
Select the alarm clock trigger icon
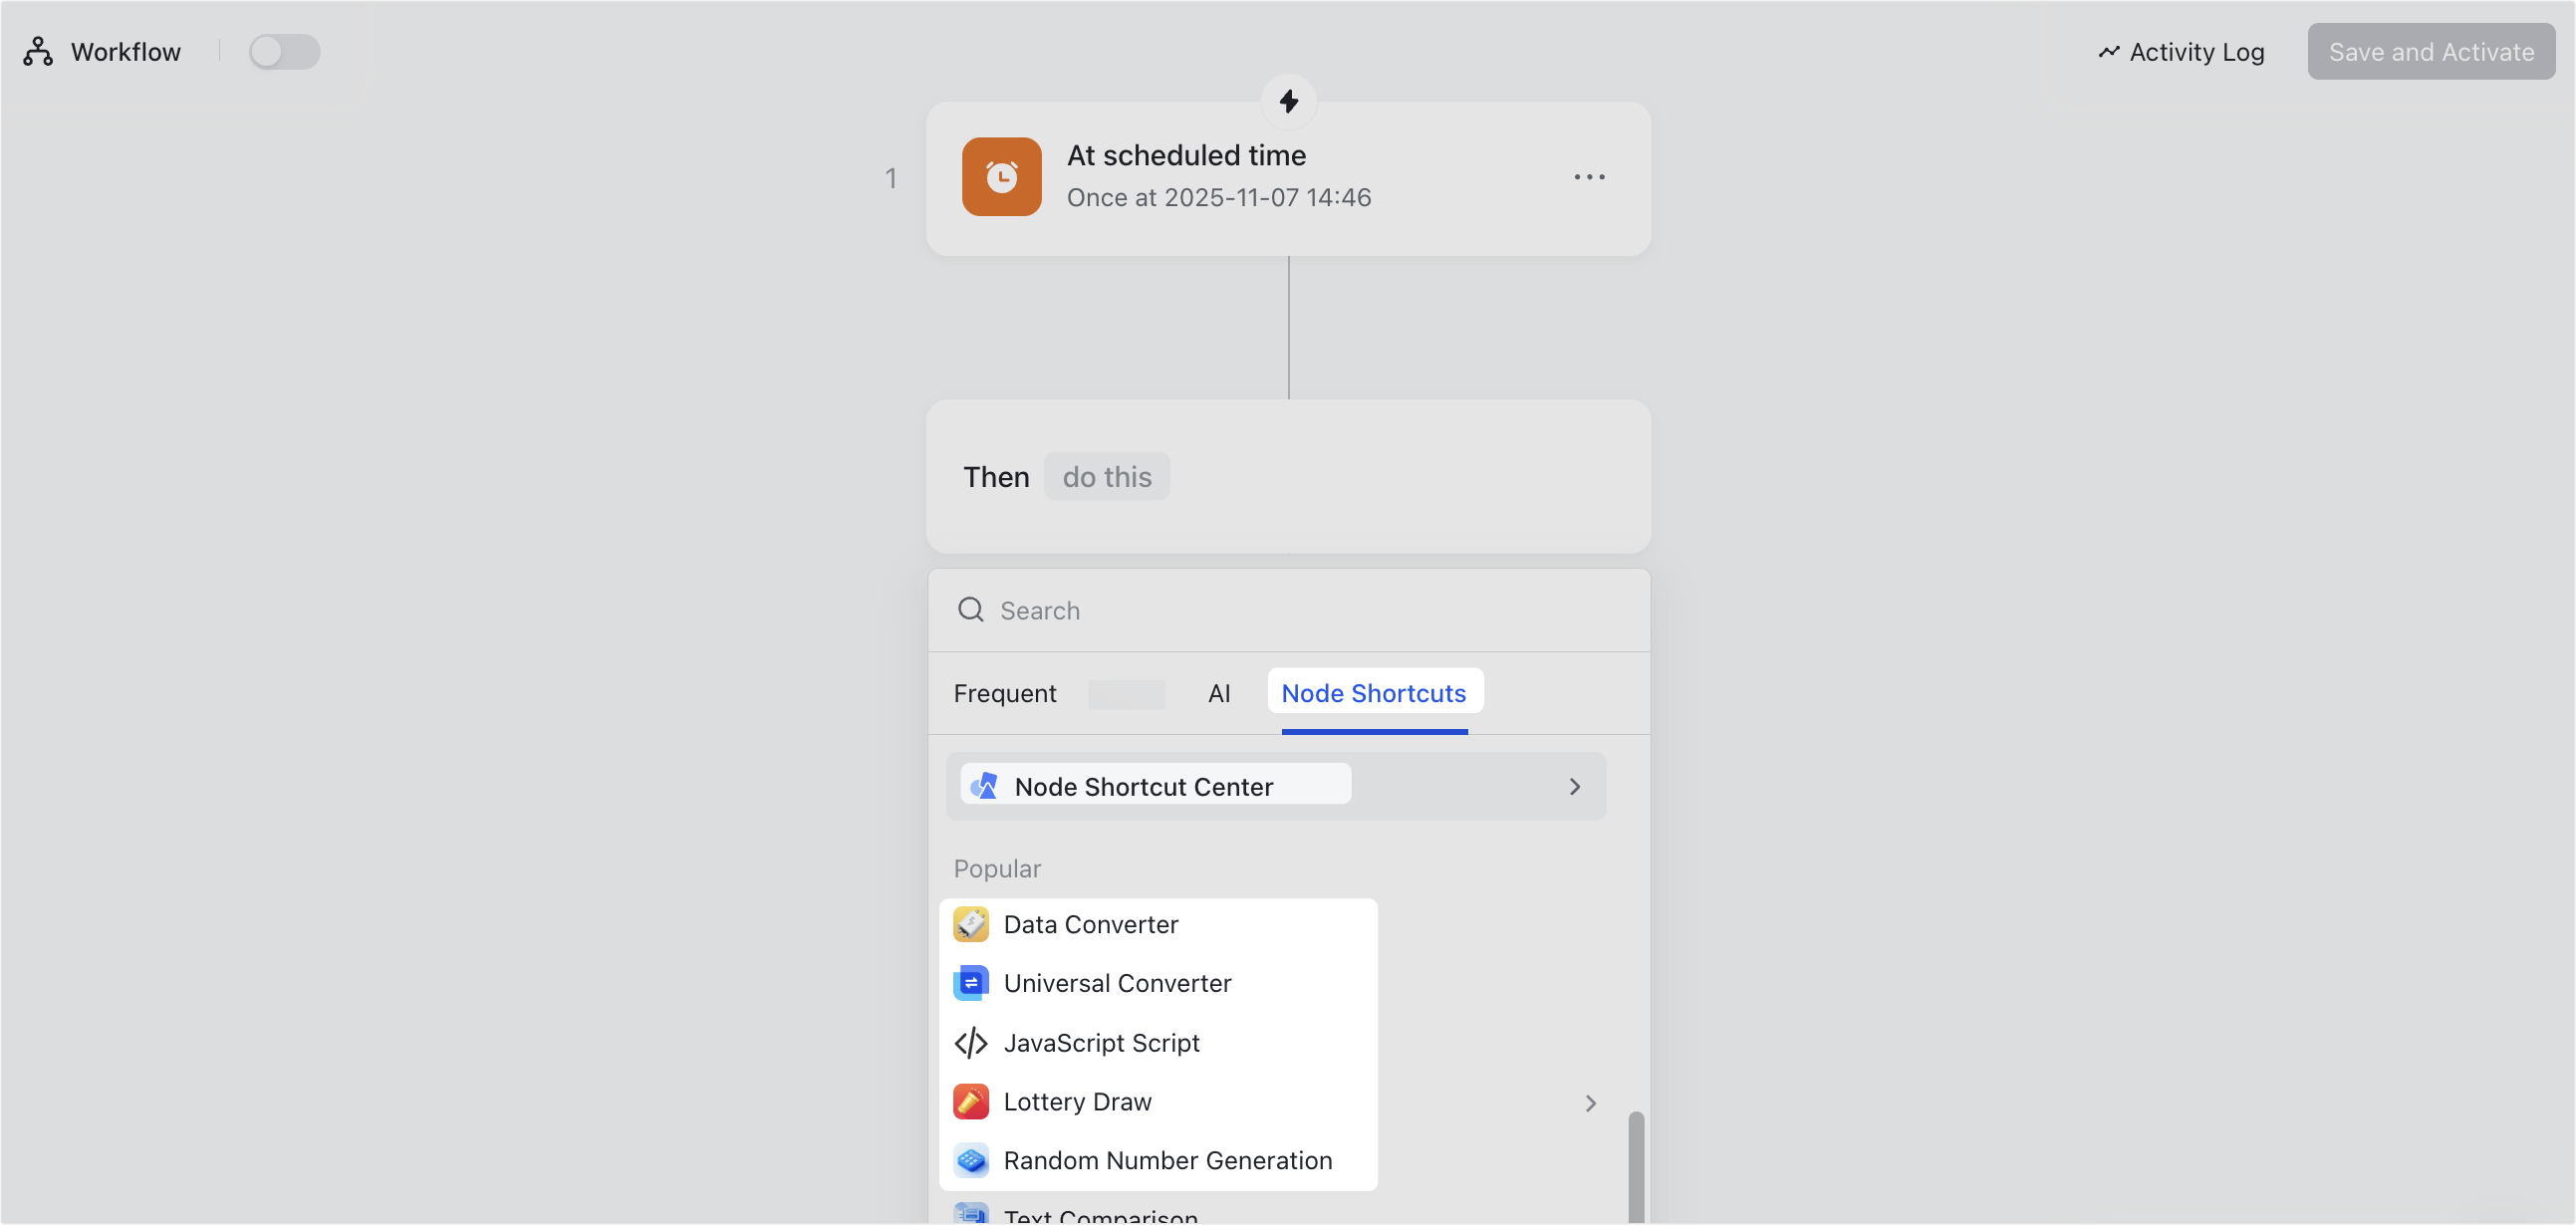click(x=1001, y=176)
